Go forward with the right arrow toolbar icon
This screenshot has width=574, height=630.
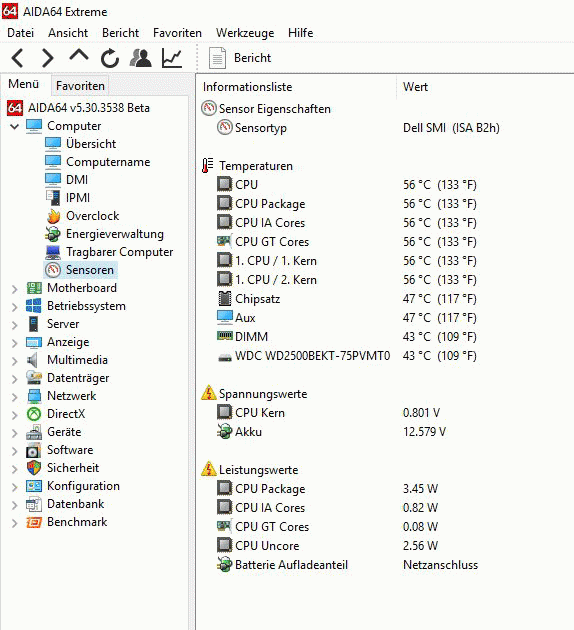point(48,58)
